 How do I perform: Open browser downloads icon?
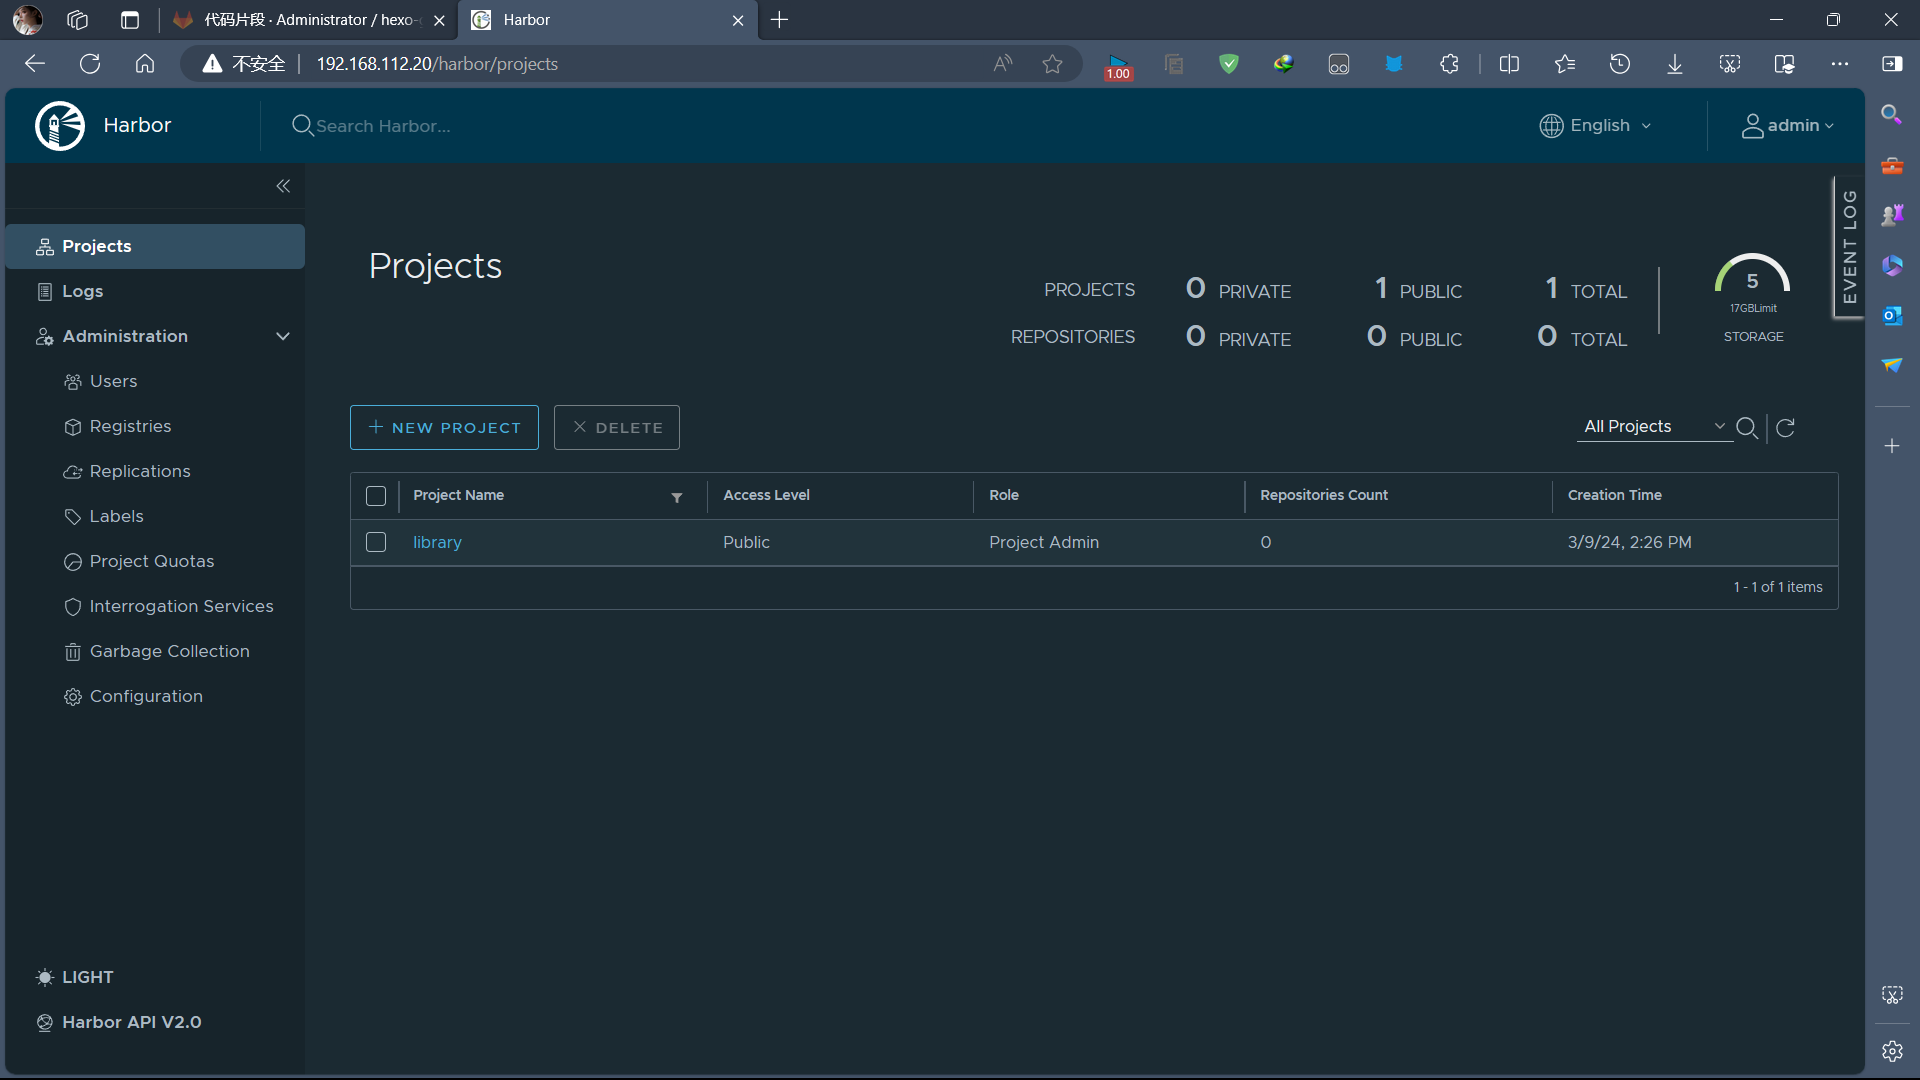1675,64
